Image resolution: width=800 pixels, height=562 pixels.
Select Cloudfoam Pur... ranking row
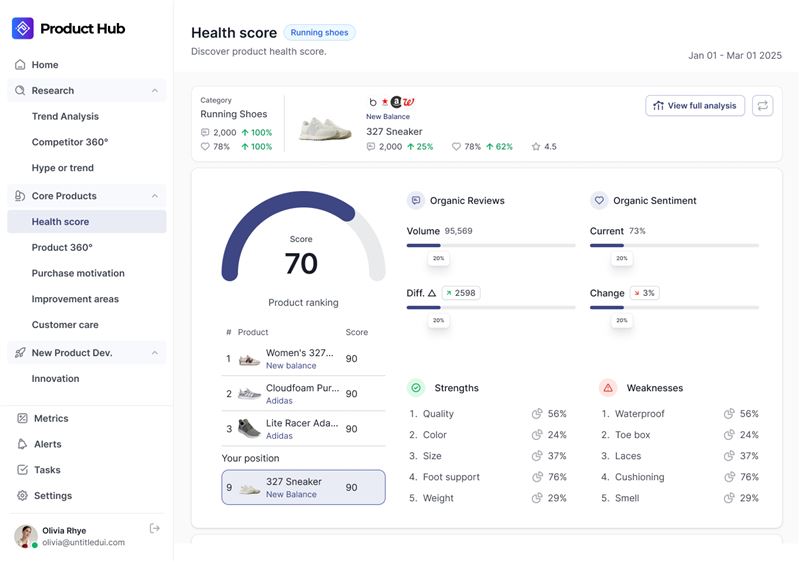[x=303, y=394]
